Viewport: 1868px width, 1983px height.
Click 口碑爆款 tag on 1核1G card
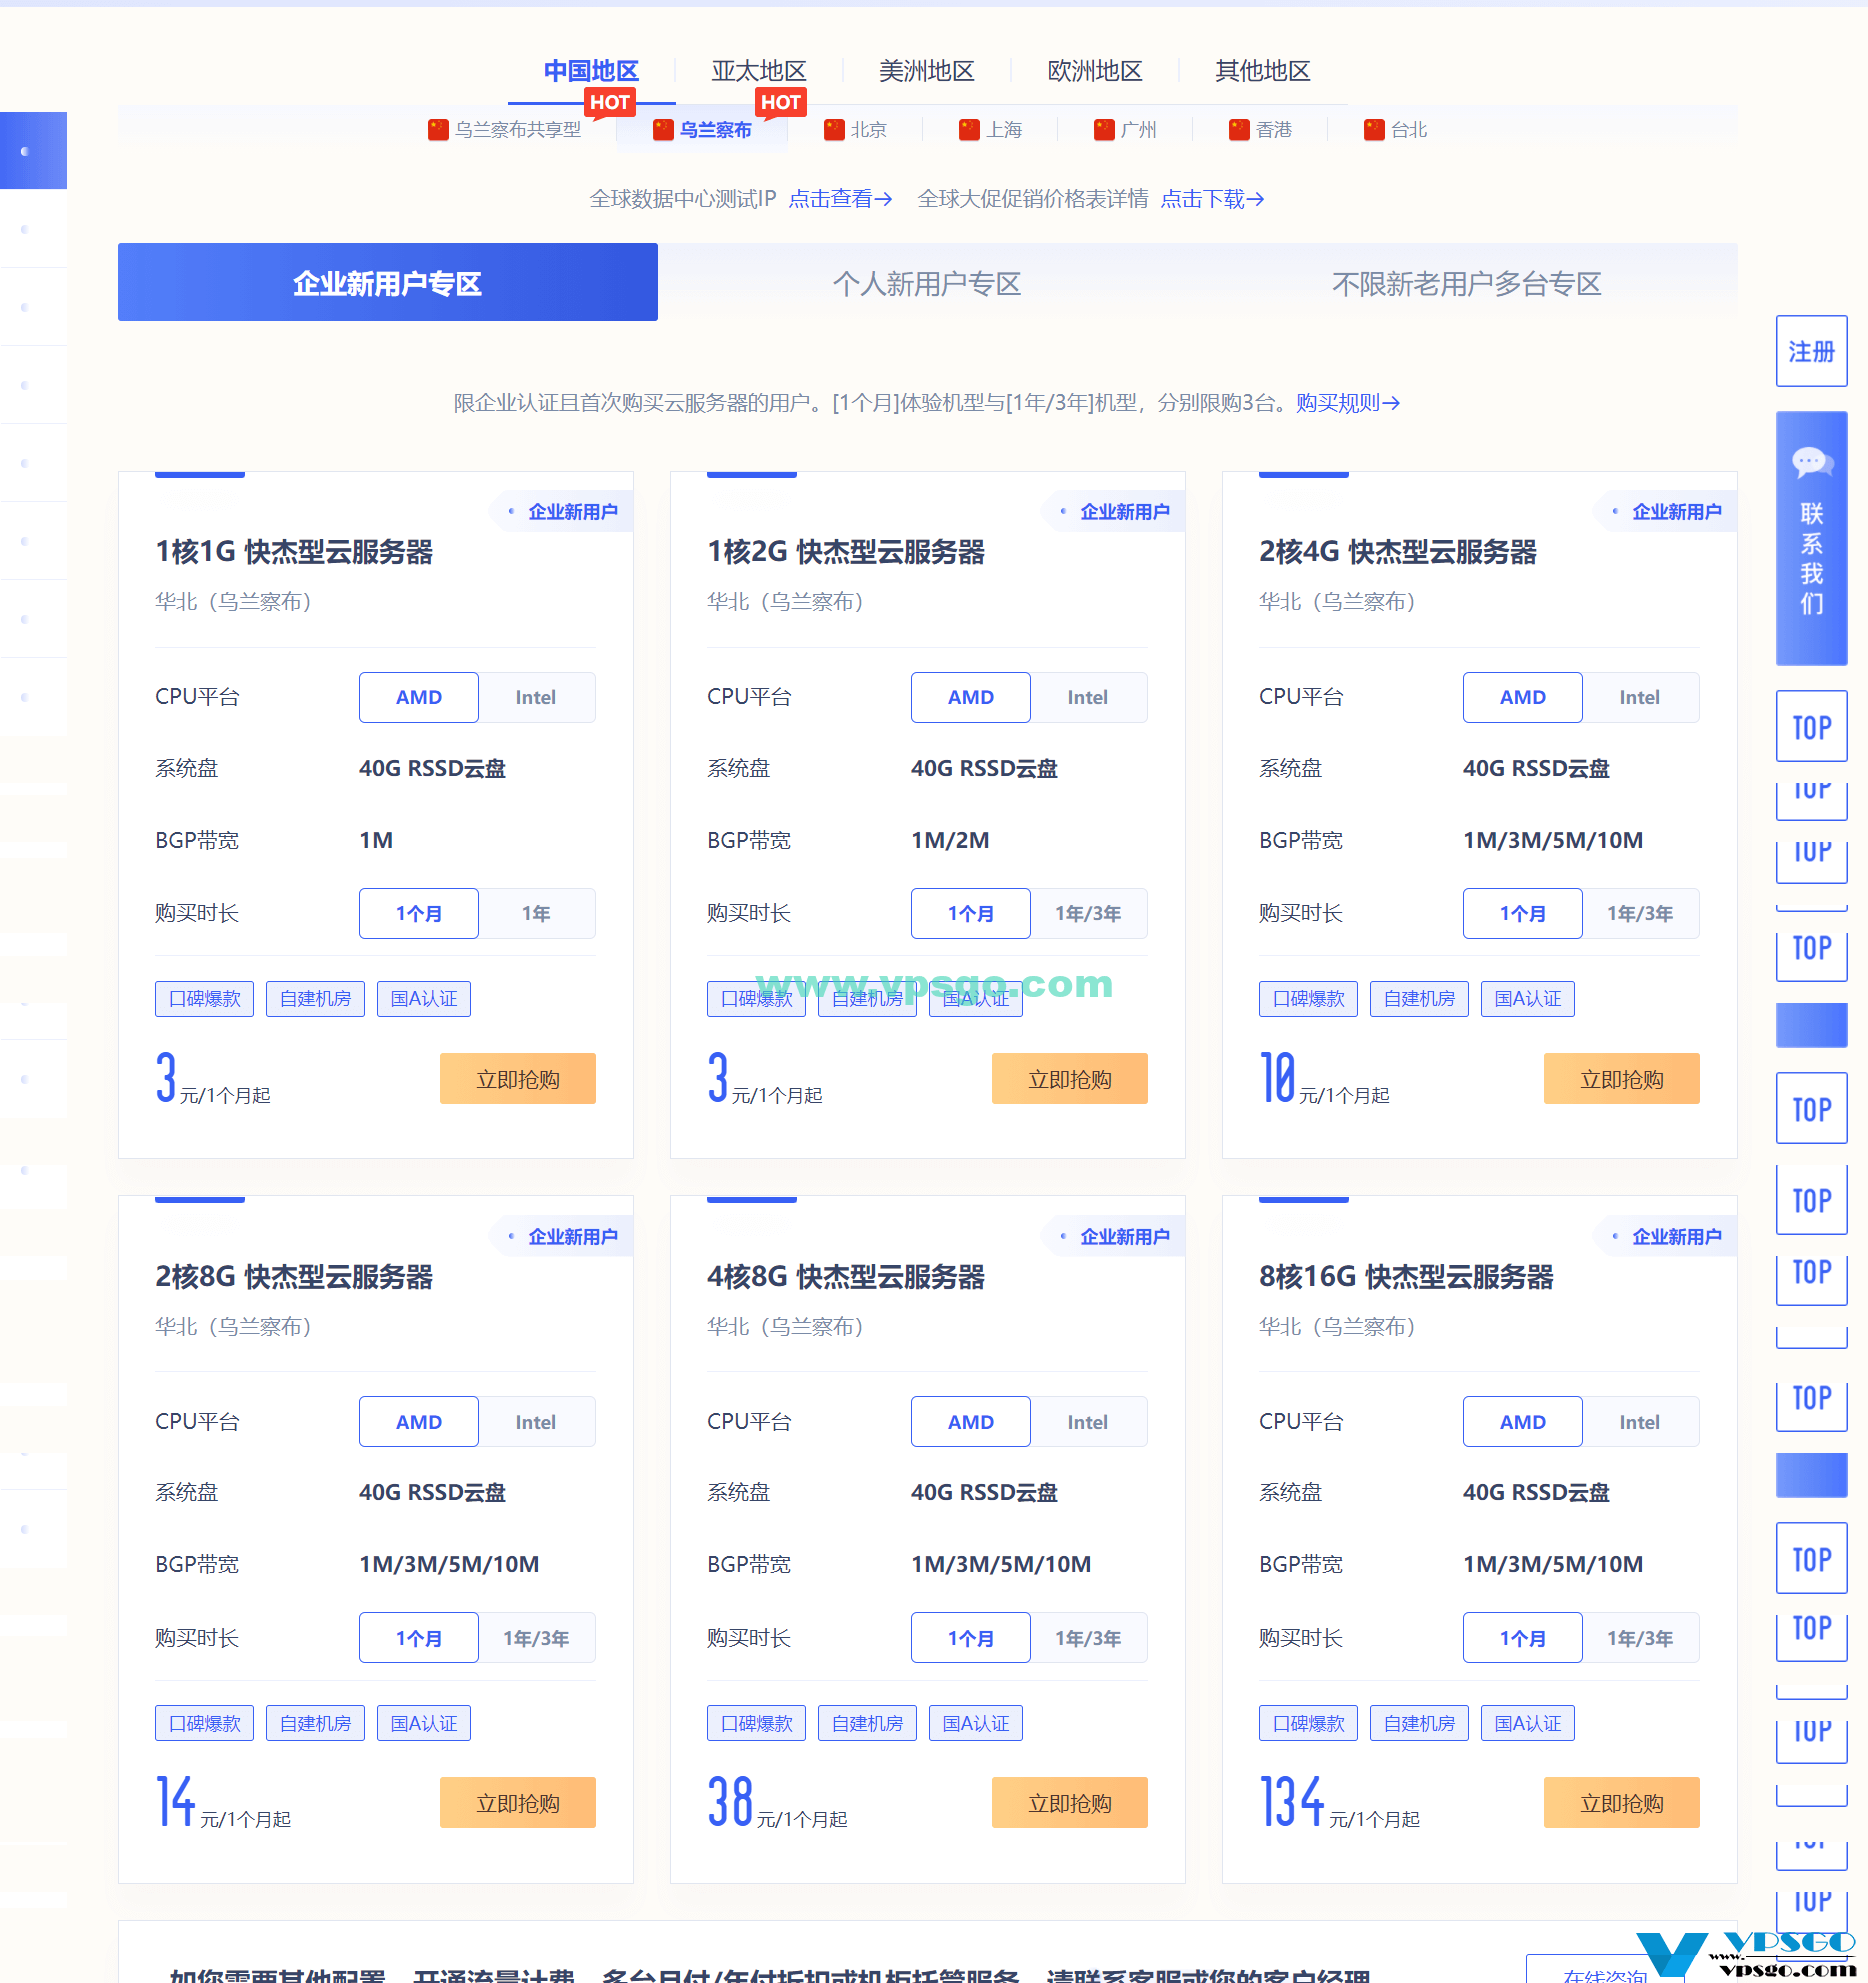click(205, 999)
